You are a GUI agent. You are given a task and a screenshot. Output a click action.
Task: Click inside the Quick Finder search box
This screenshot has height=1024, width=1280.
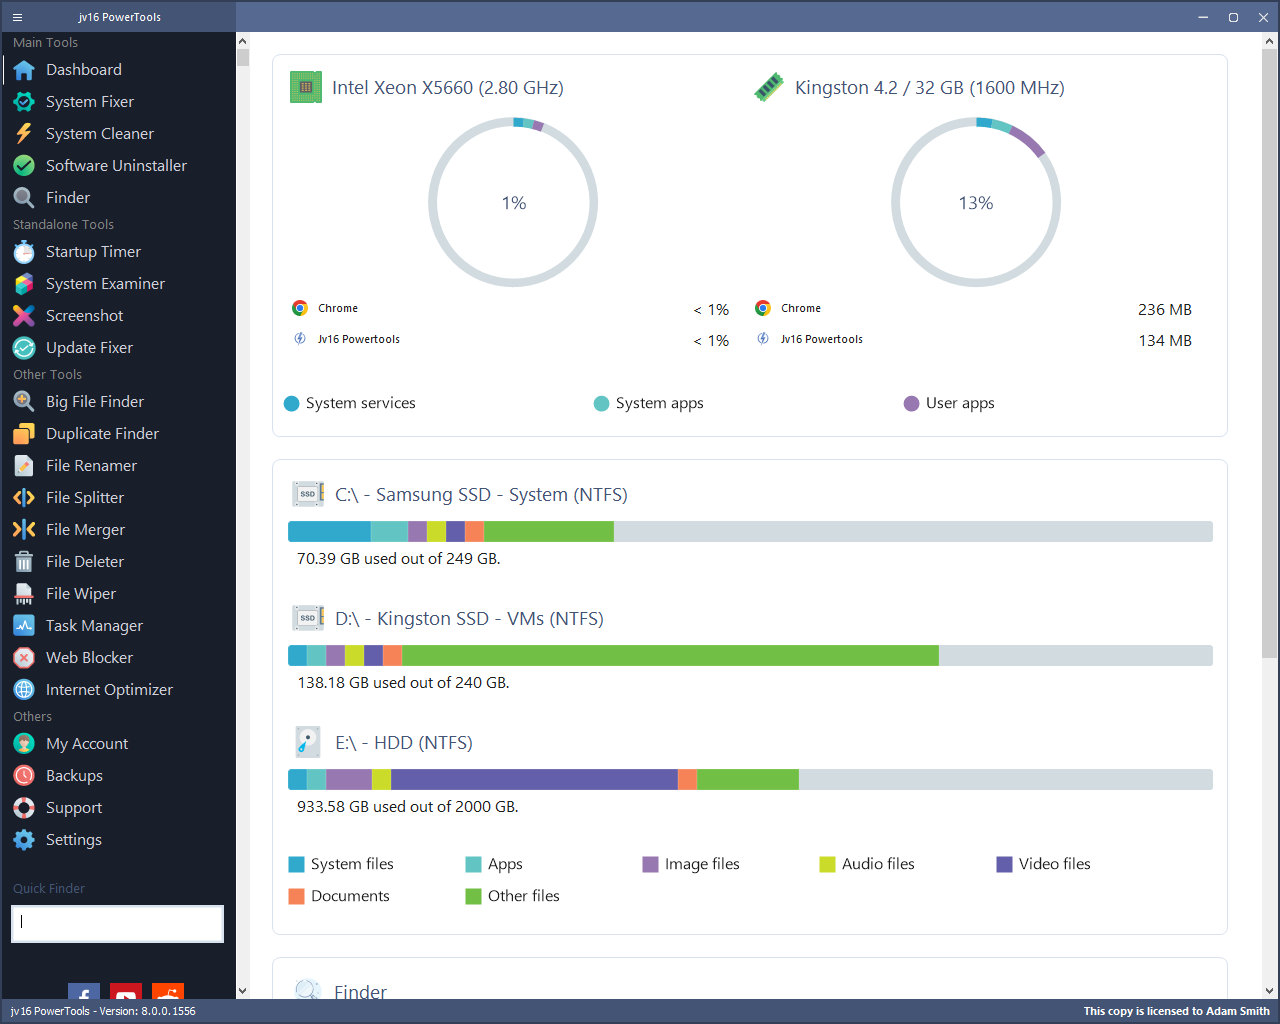pyautogui.click(x=116, y=923)
